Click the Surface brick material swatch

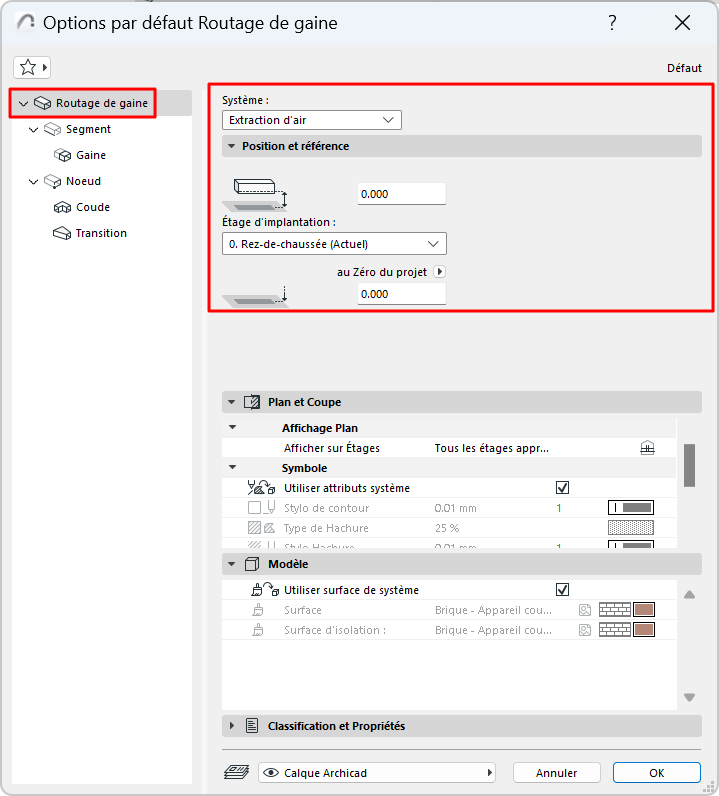click(627, 610)
